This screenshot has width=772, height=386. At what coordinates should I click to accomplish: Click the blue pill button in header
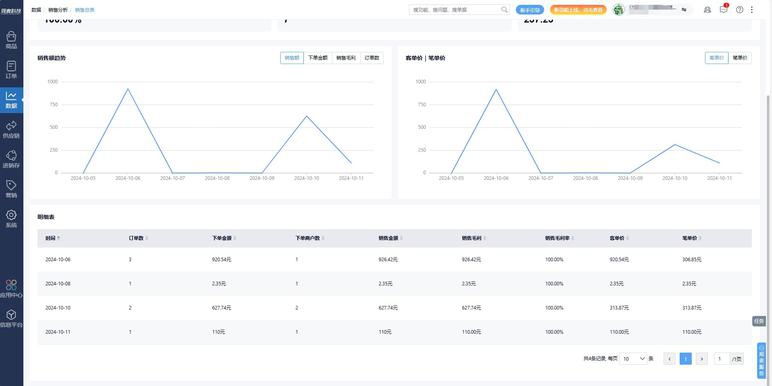click(530, 9)
